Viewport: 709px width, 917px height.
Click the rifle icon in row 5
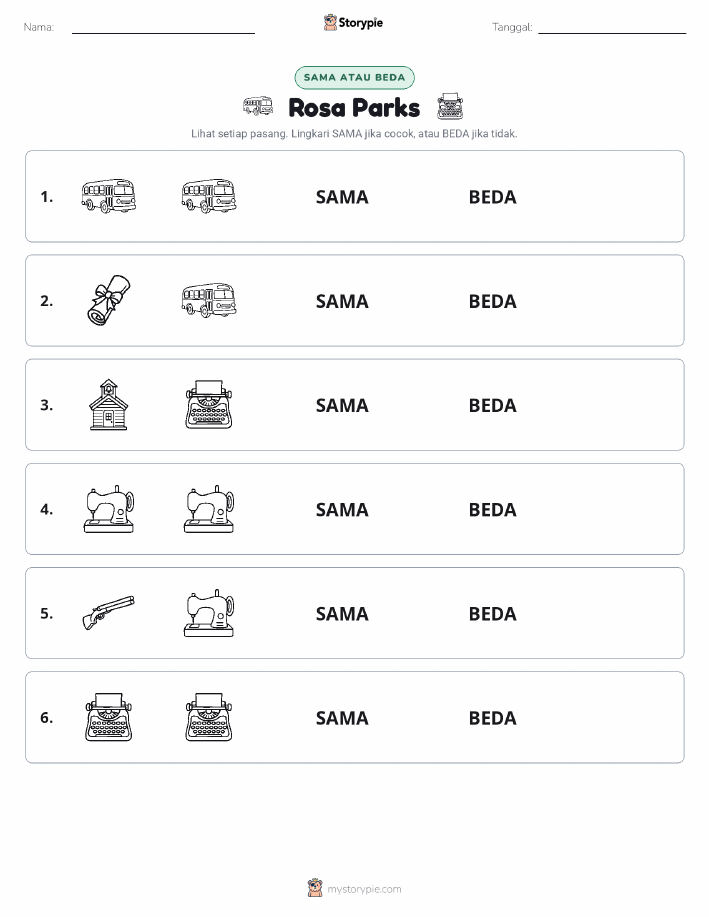[x=108, y=612]
